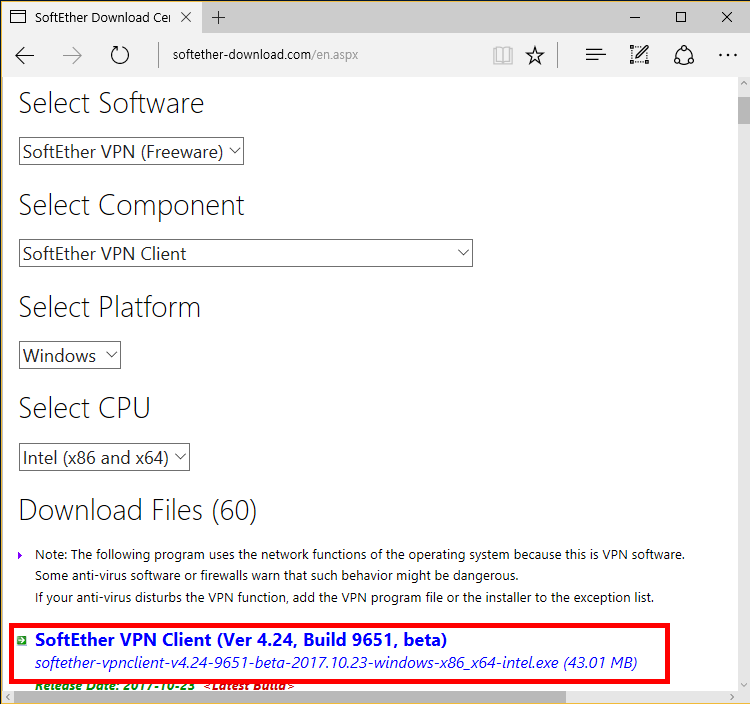750x704 pixels.
Task: Close the SoftEther Download Center tab
Action: click(x=186, y=17)
